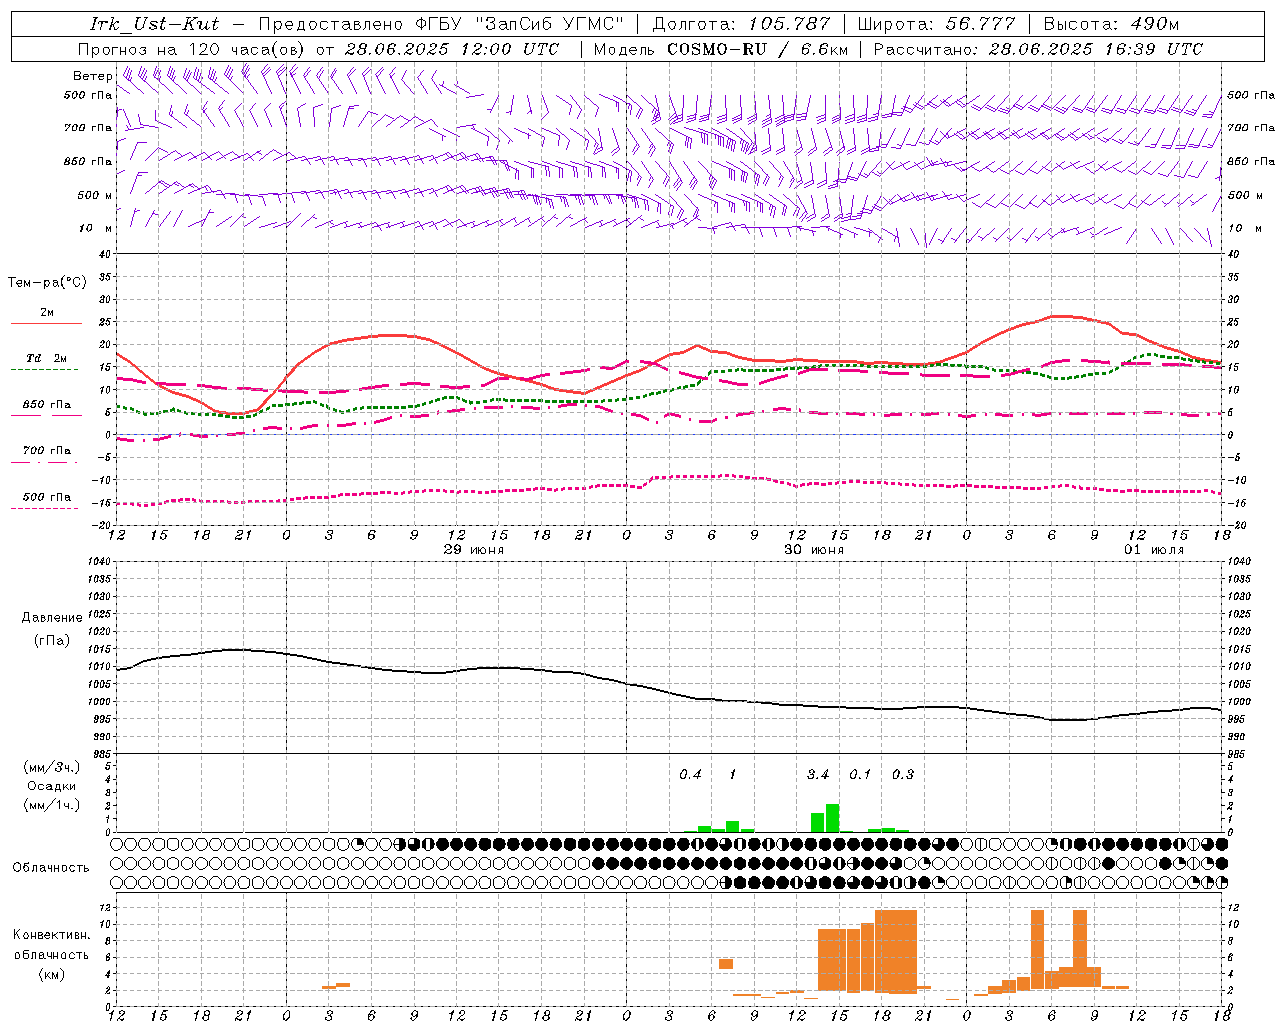The width and height of the screenshot is (1280, 1024).
Task: Click the '700 гПа' temperature legend entry
Action: pyautogui.click(x=47, y=450)
